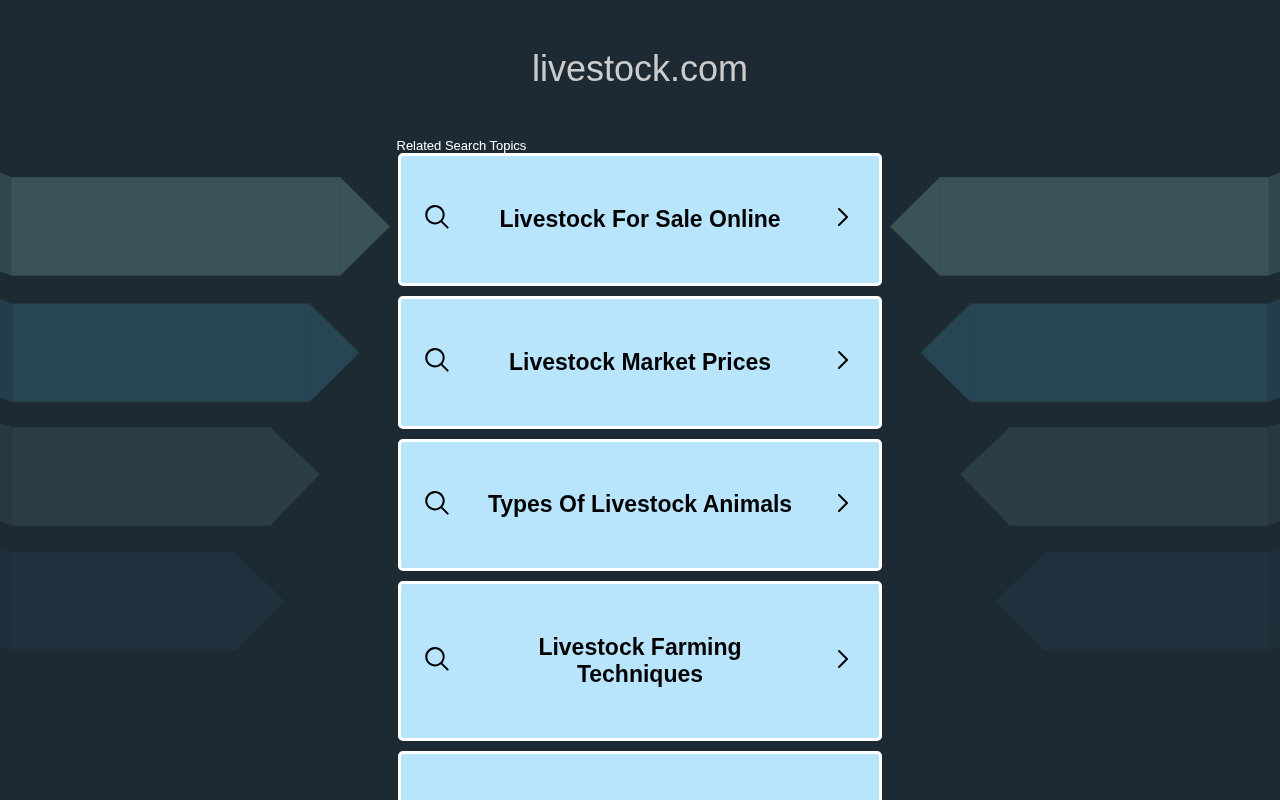This screenshot has height=800, width=1280.
Task: Select the Types Of Livestock Animals link
Action: pyautogui.click(x=640, y=504)
